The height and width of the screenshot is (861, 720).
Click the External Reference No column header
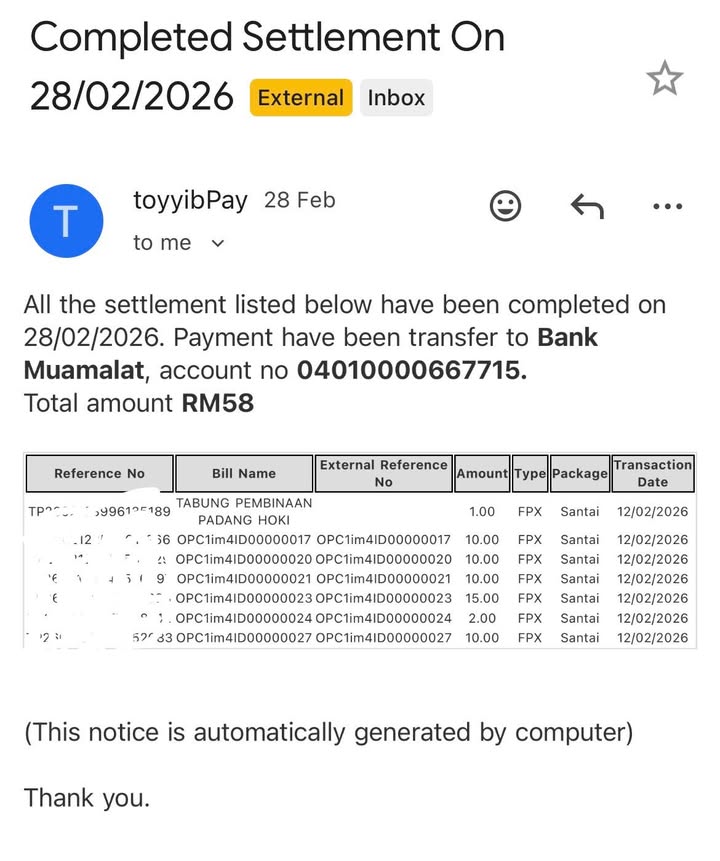pos(383,473)
